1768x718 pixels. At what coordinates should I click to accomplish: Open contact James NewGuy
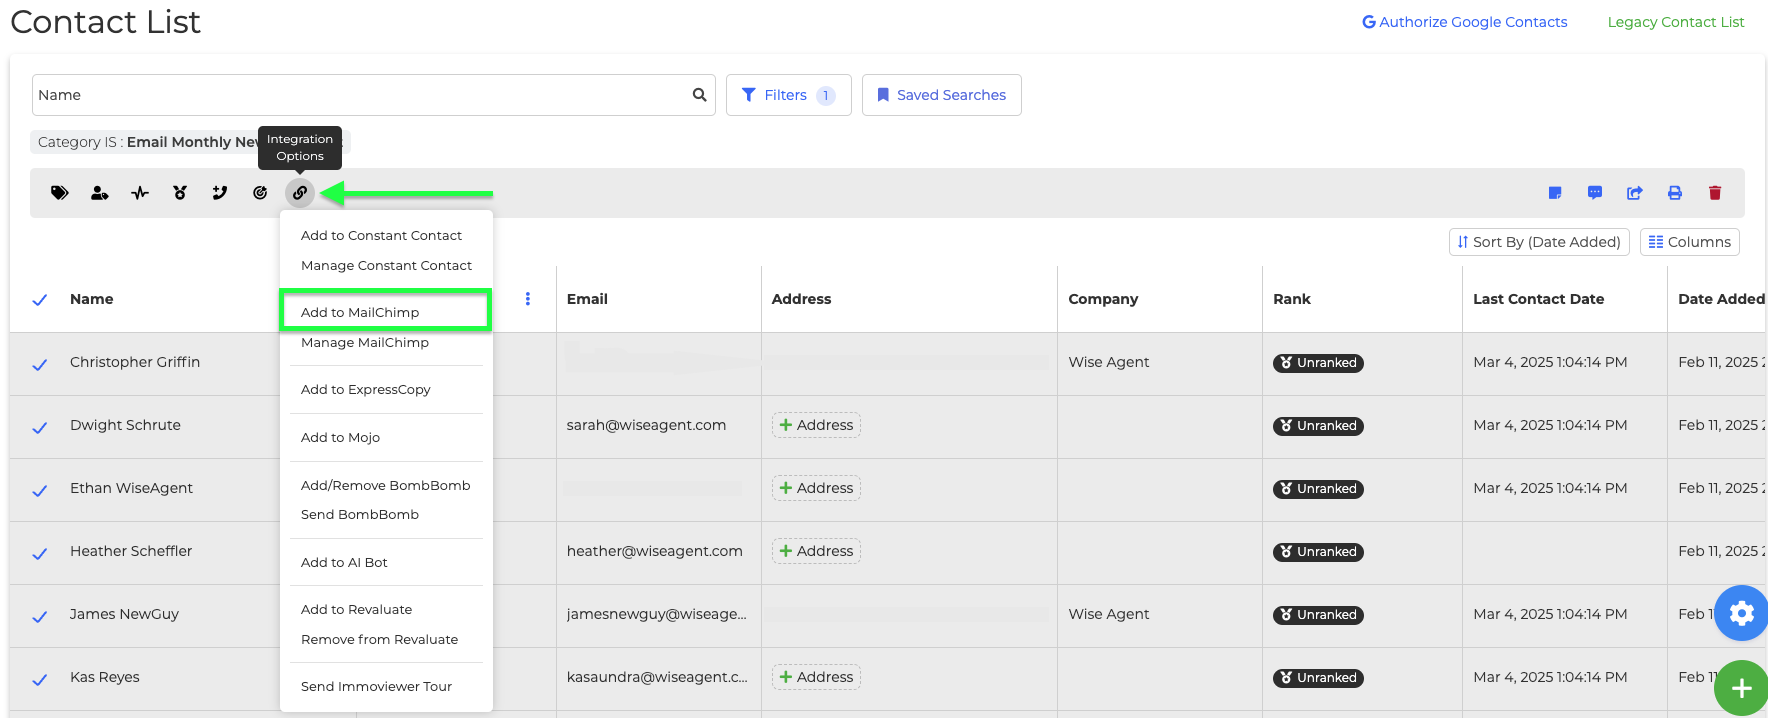(124, 614)
